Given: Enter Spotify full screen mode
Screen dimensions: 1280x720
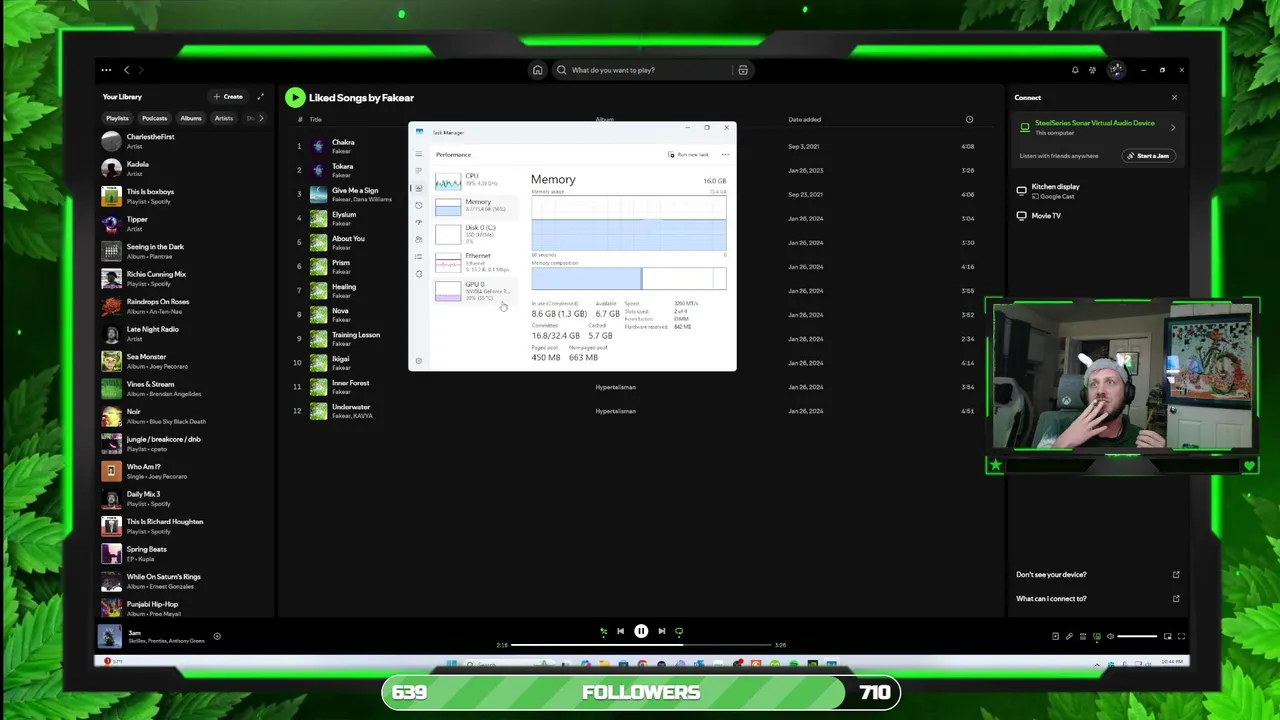Looking at the screenshot, I should [1181, 636].
